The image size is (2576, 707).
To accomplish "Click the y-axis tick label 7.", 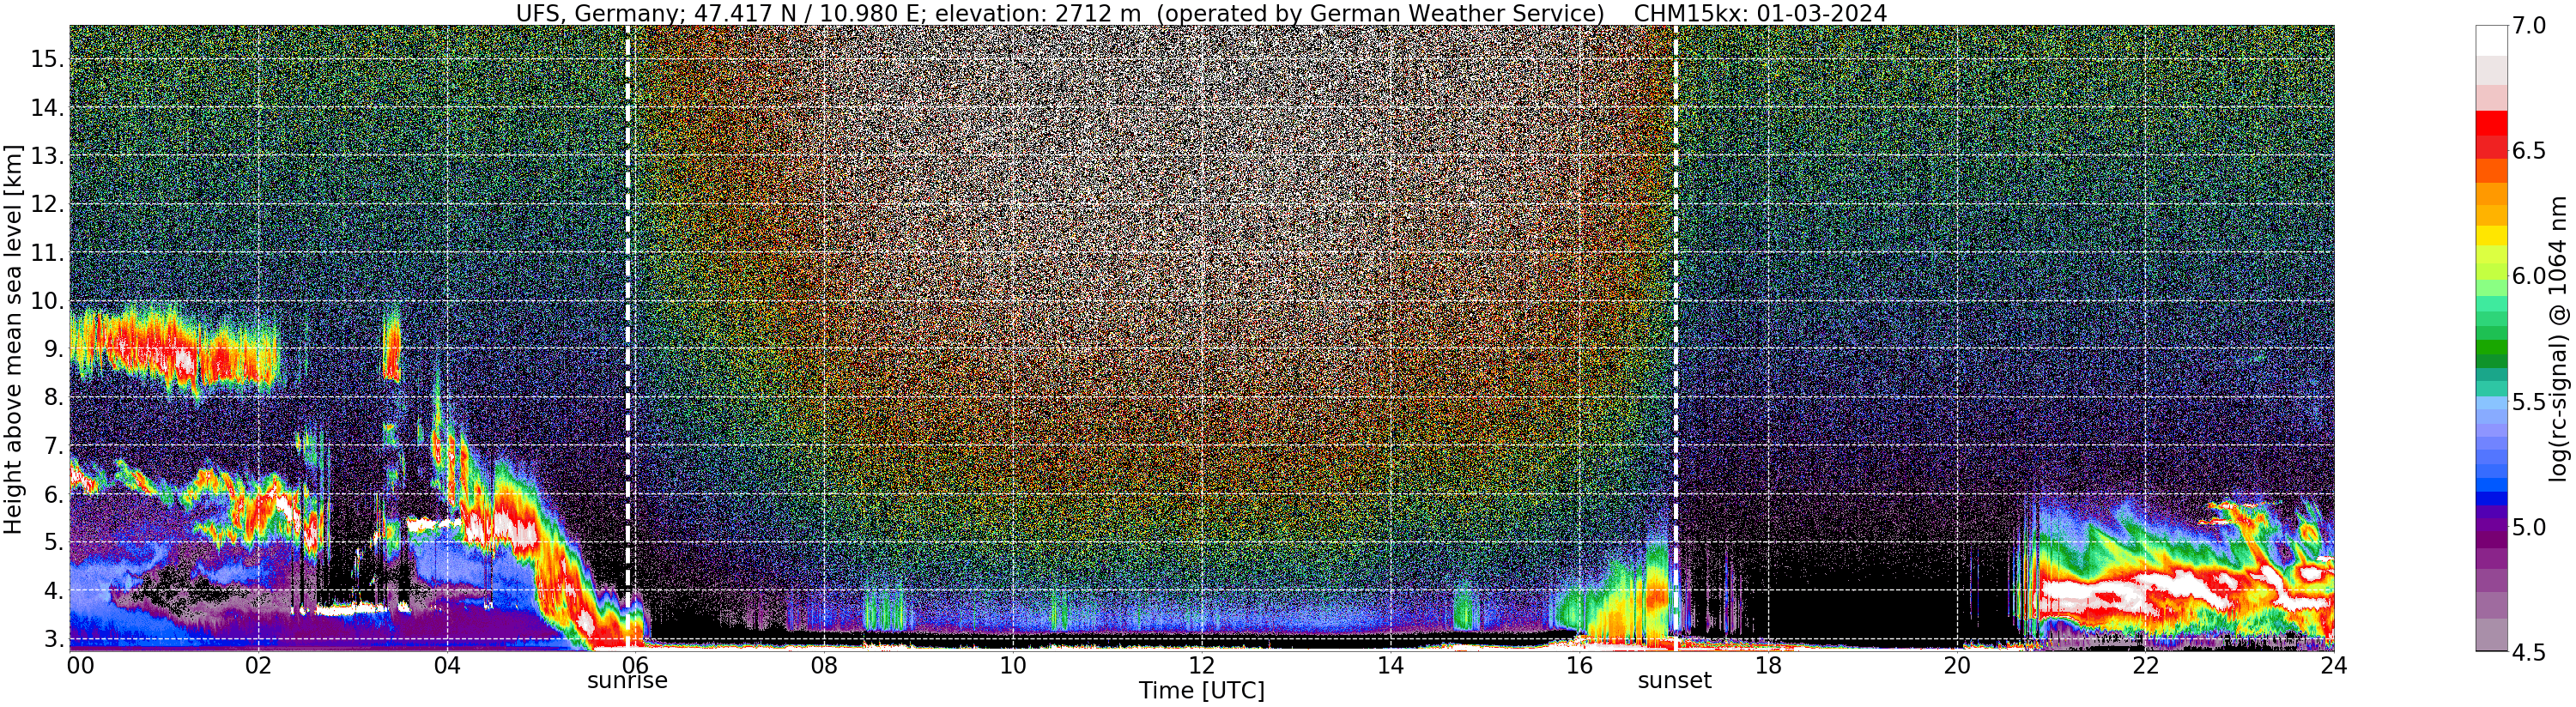I will [x=54, y=446].
